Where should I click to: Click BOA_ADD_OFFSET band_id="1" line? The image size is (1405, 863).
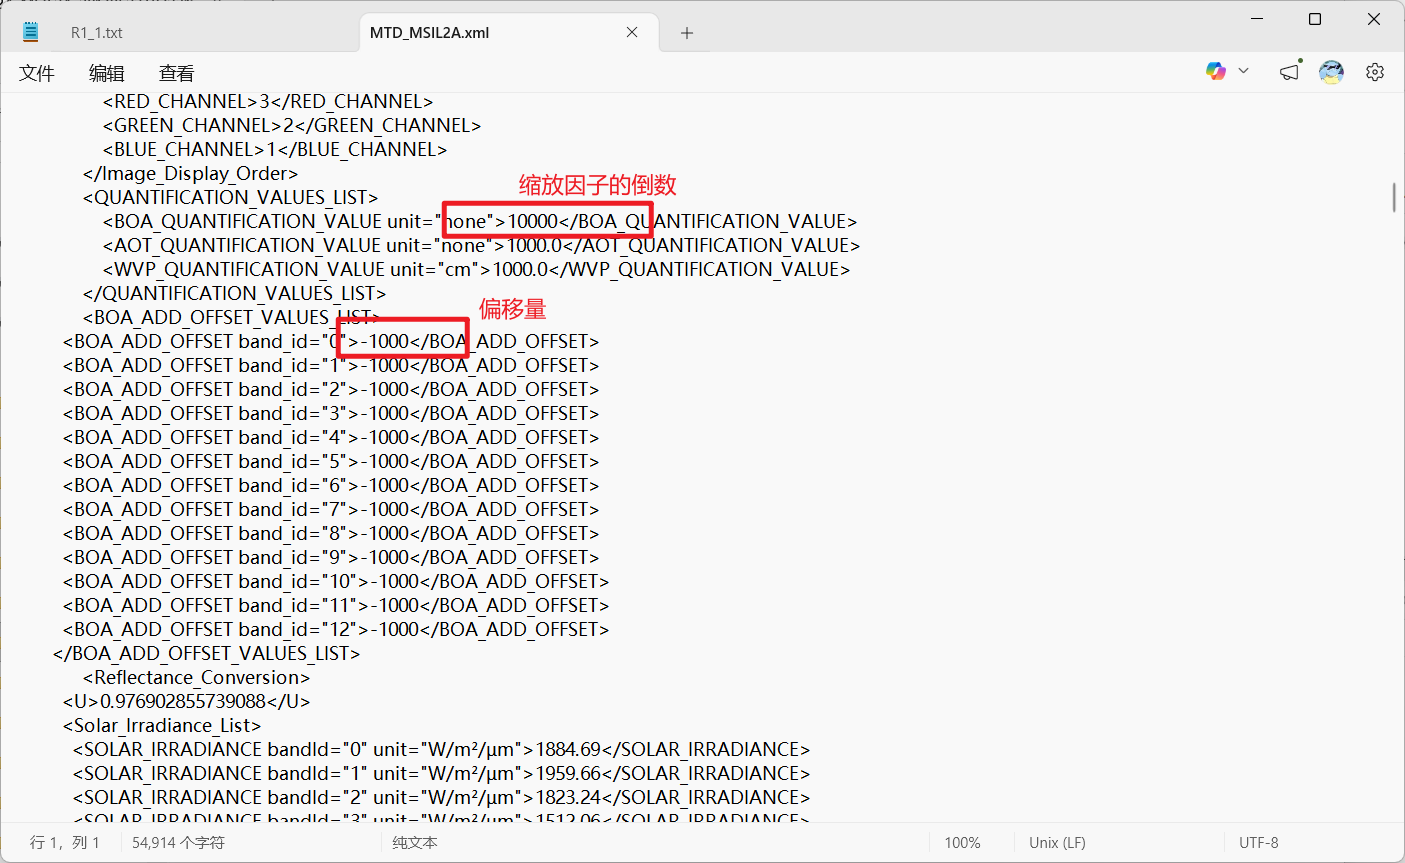click(x=331, y=365)
